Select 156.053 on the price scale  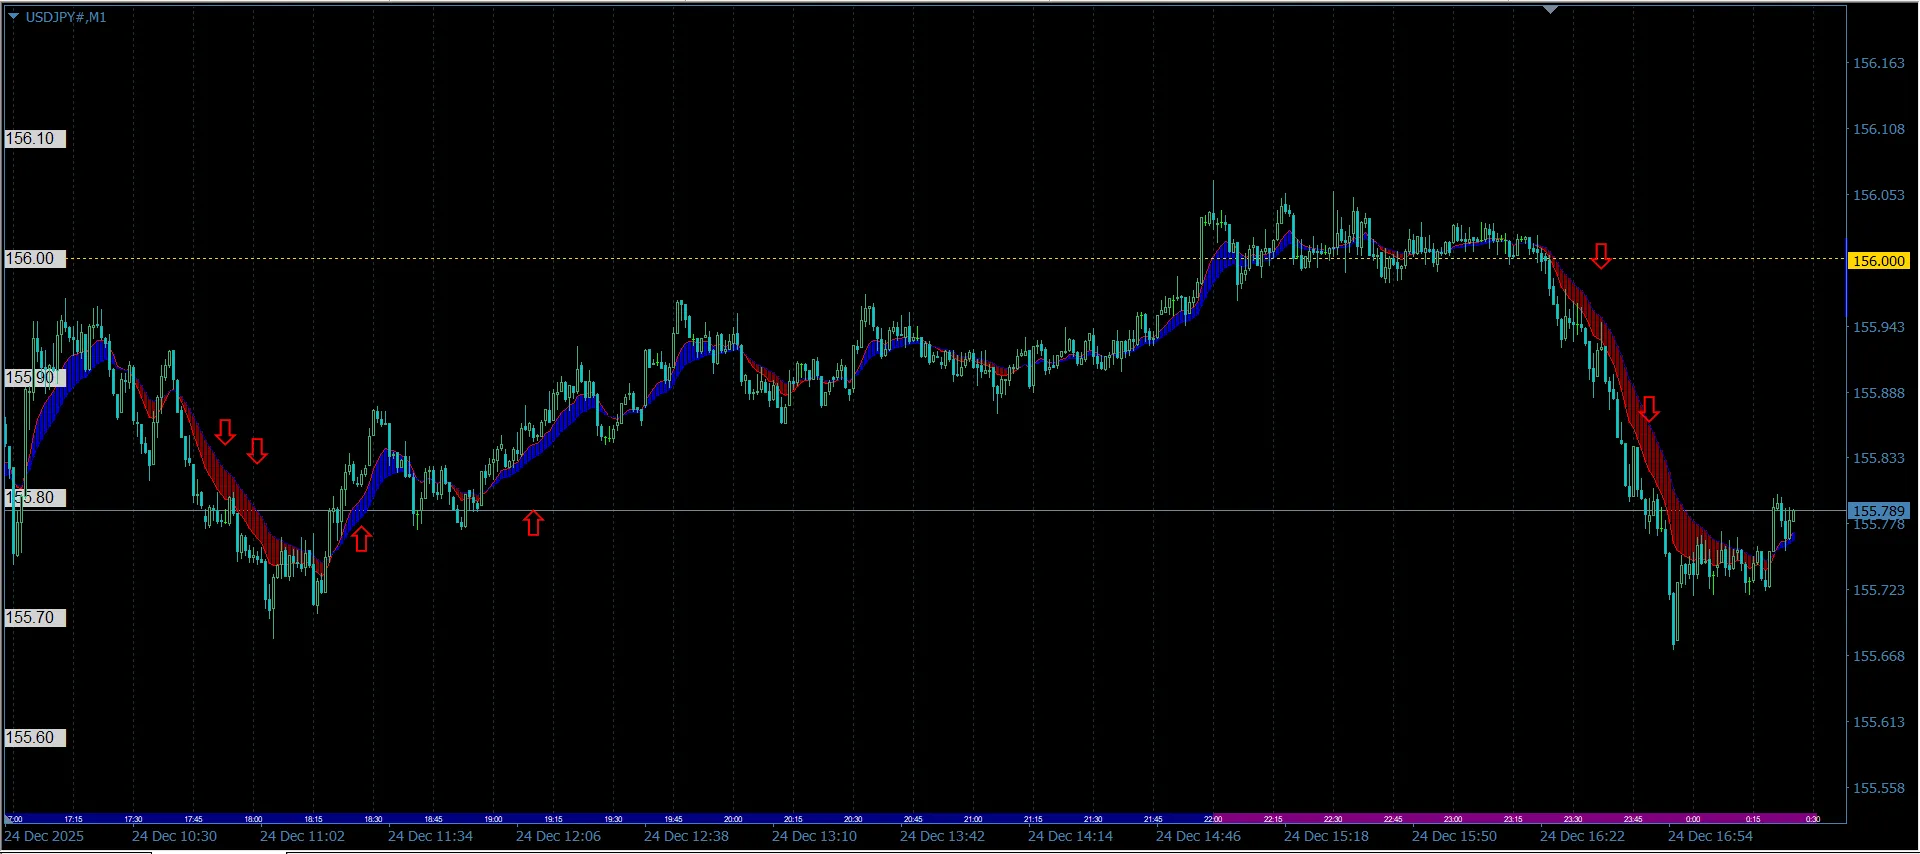(1879, 195)
